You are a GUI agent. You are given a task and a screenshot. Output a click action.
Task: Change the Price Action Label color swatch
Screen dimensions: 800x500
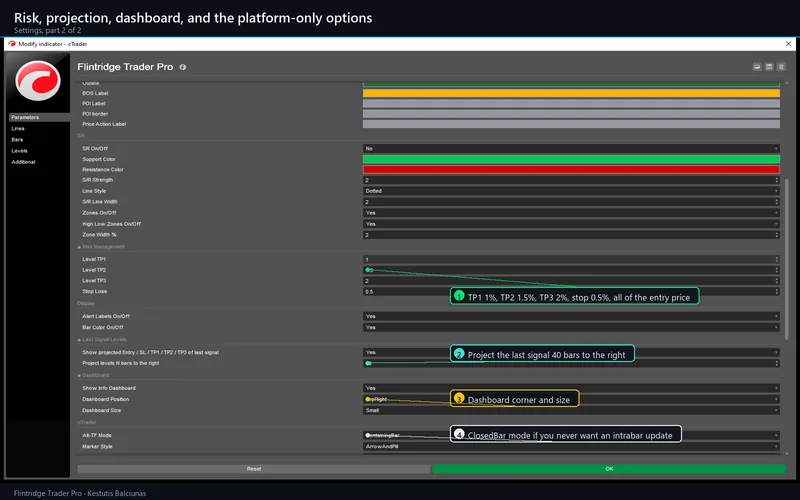tap(571, 124)
